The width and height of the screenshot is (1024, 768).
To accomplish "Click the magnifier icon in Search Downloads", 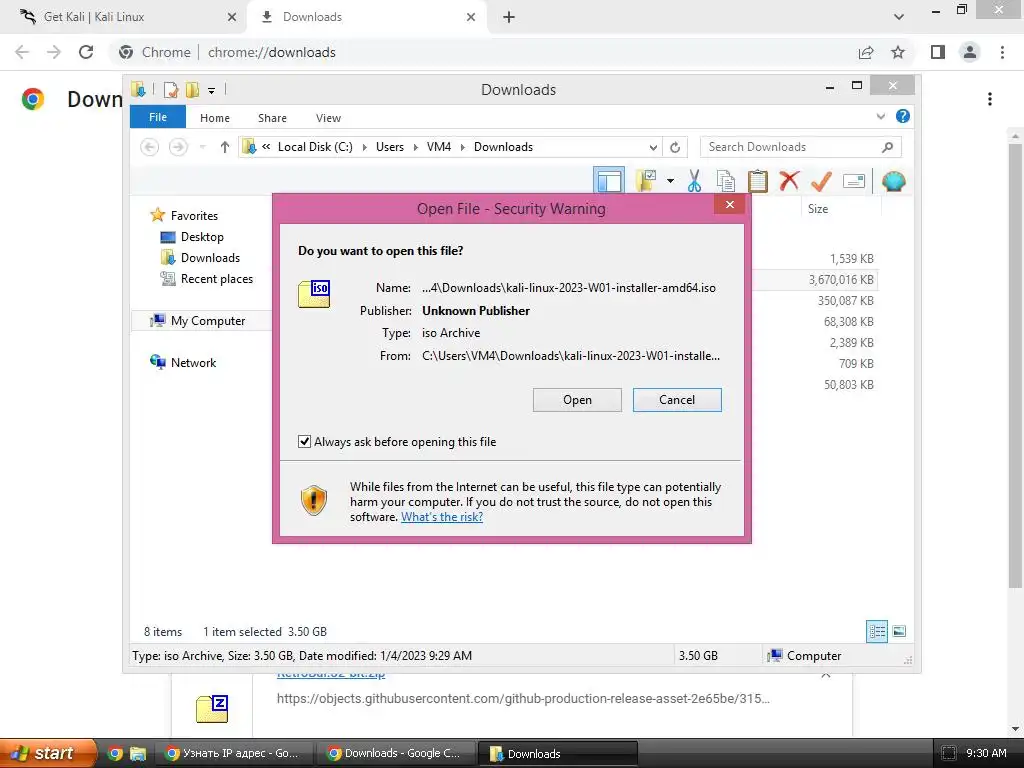I will [887, 147].
